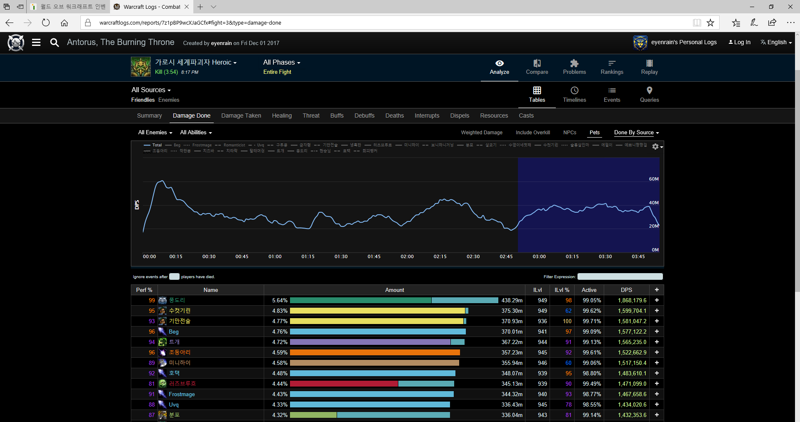The width and height of the screenshot is (800, 422).
Task: Open the Healing tab
Action: click(282, 116)
